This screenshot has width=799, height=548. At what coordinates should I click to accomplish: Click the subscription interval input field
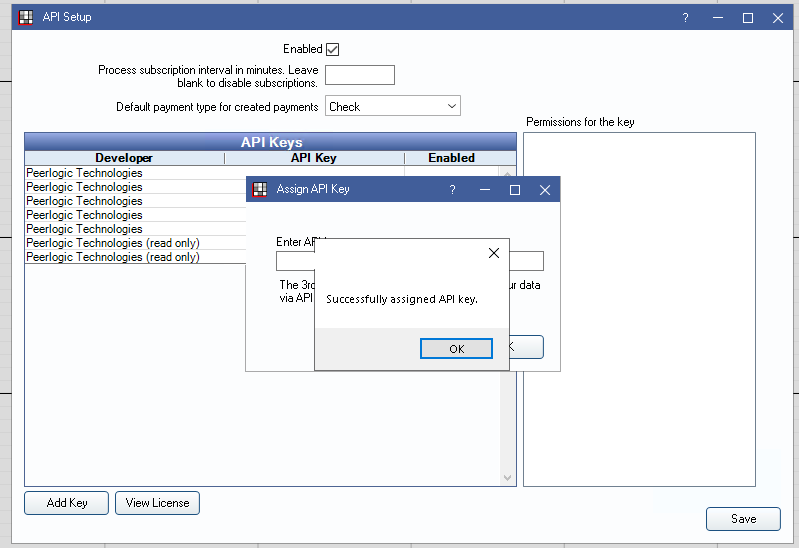(x=360, y=75)
